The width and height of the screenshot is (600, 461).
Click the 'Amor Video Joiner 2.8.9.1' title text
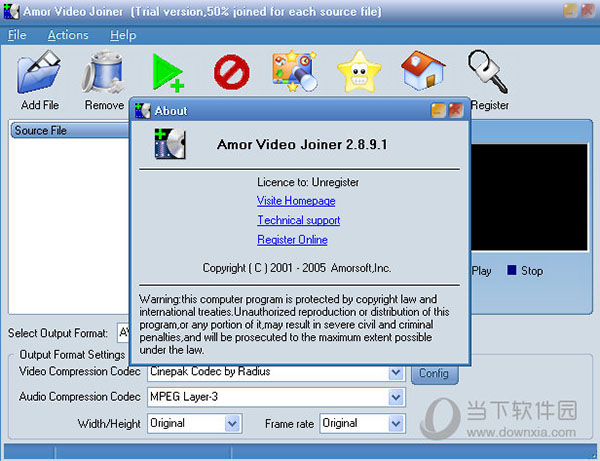(x=302, y=144)
